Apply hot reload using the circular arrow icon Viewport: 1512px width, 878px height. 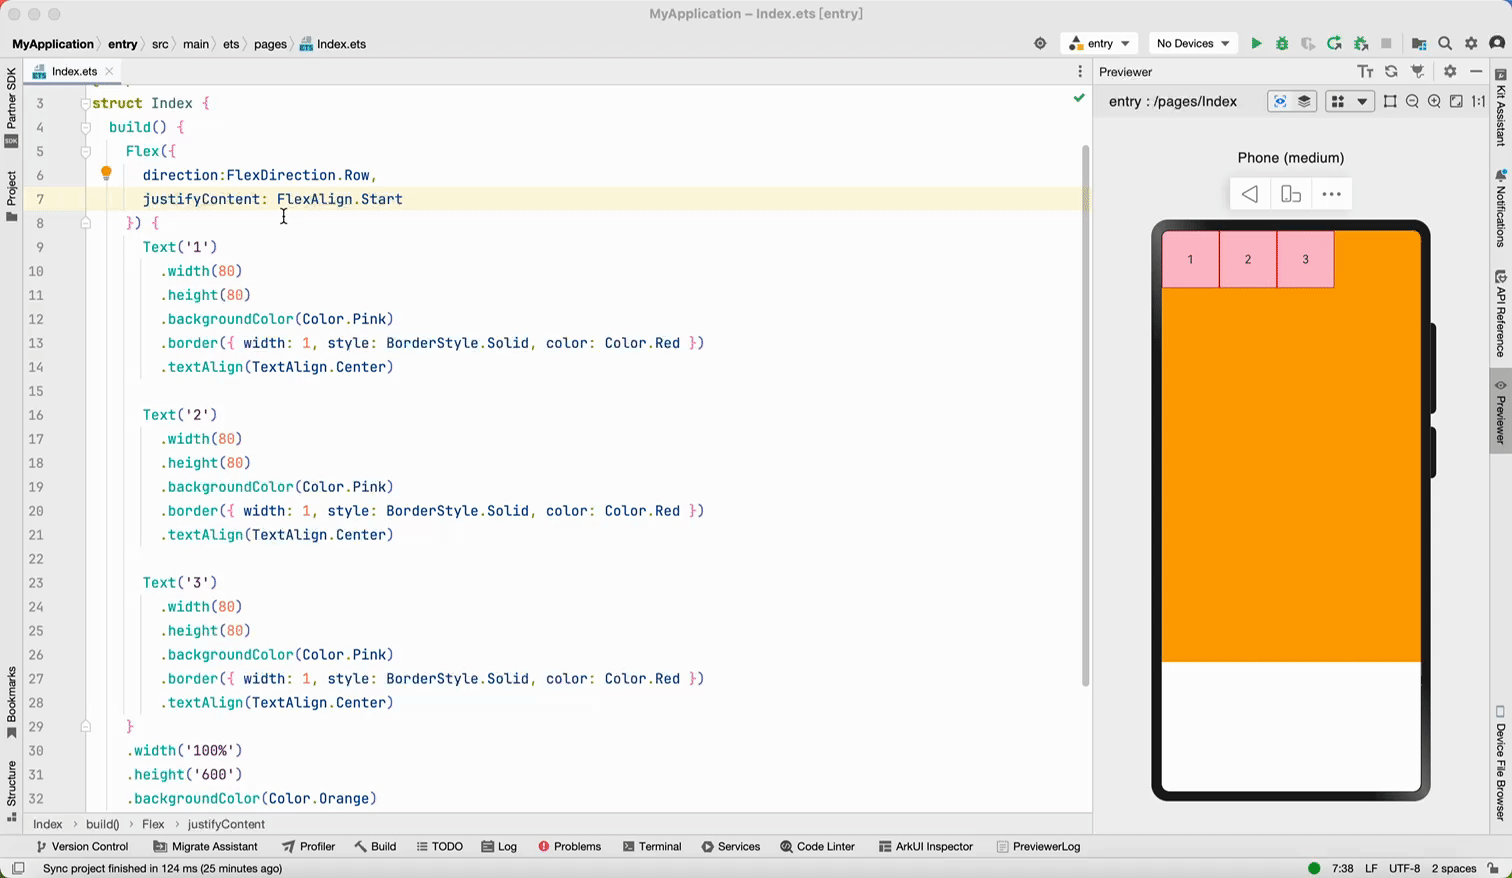point(1334,44)
